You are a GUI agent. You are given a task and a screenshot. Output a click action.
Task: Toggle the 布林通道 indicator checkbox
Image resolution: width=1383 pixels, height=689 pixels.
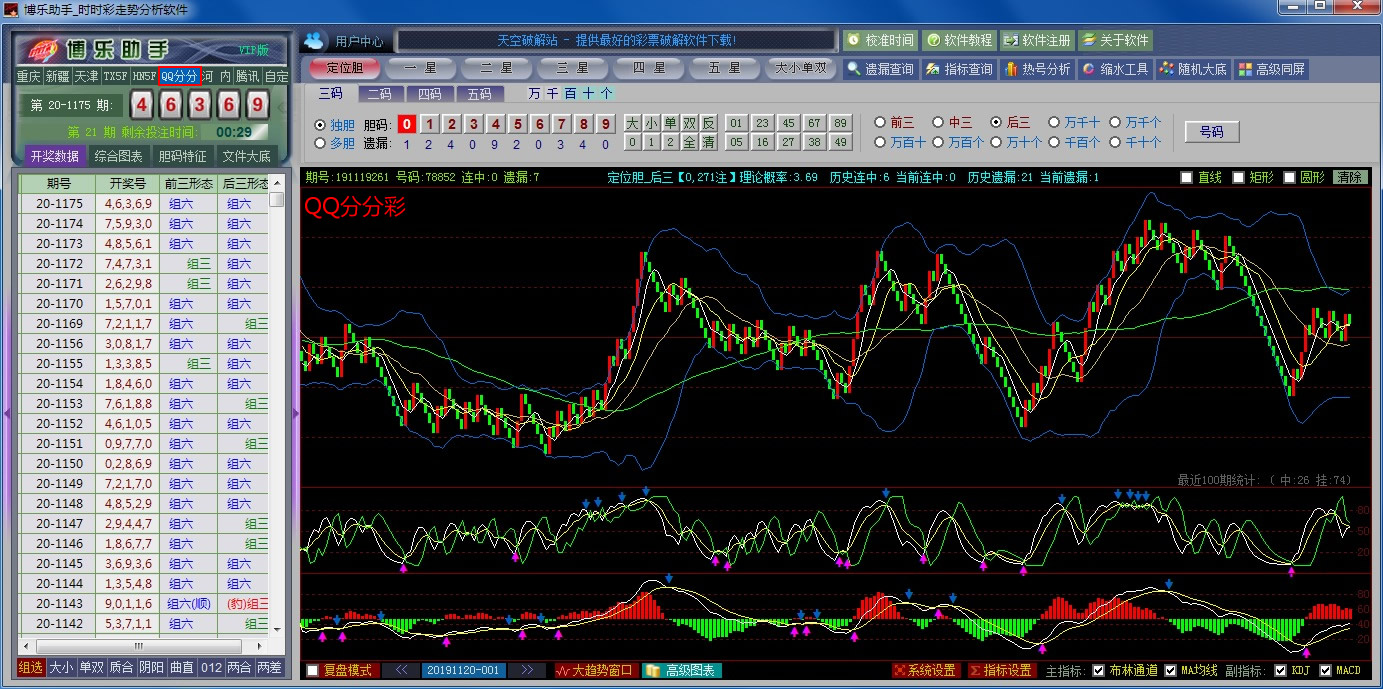tap(1098, 670)
